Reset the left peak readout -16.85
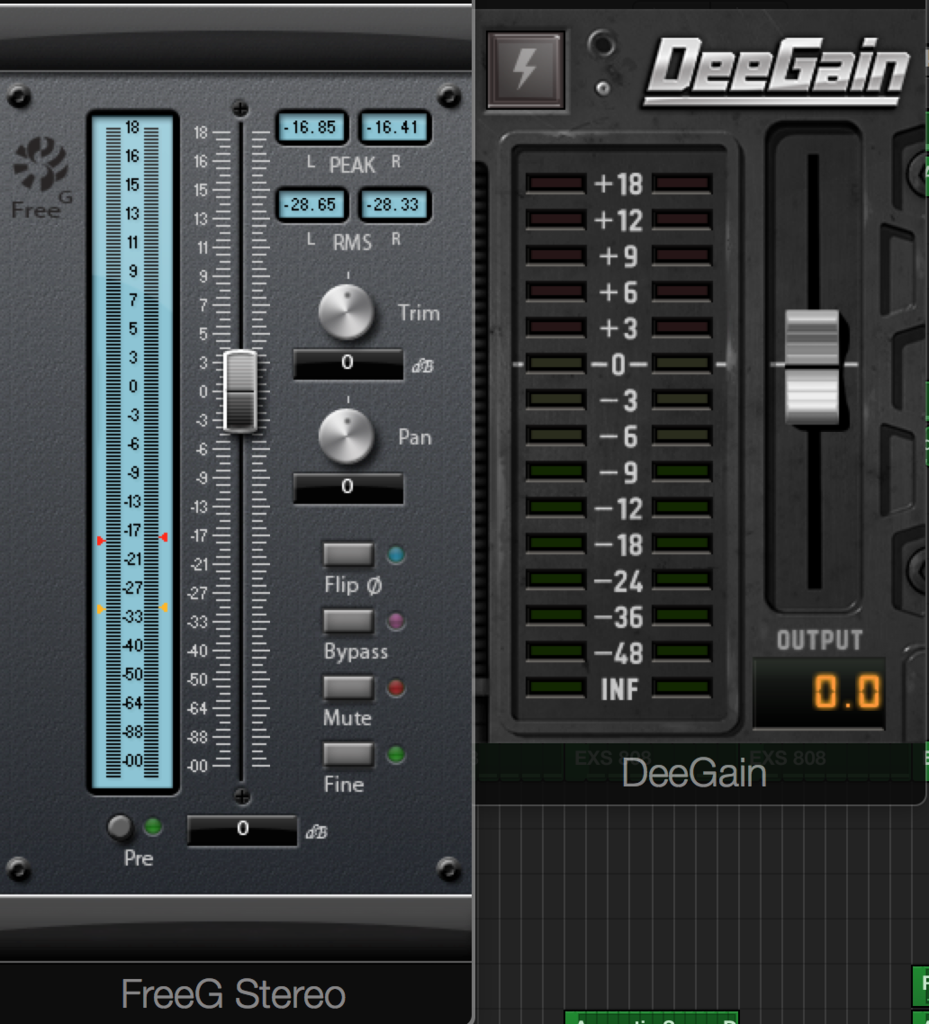 tap(311, 127)
